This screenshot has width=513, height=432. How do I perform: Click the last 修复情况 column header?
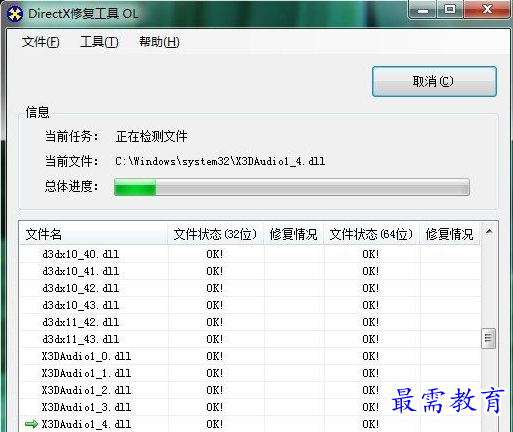450,234
